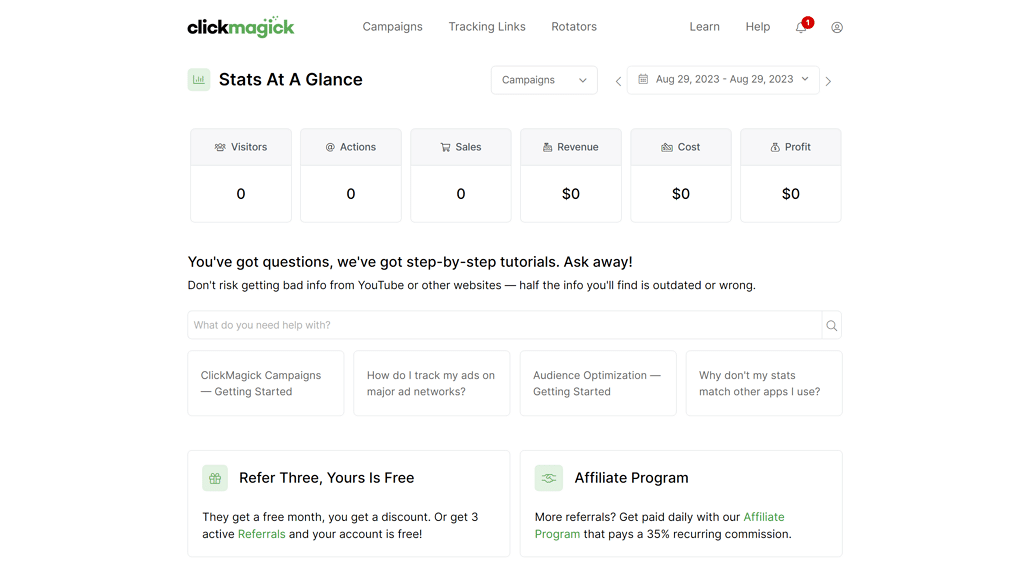Image resolution: width=1024 pixels, height=588 pixels.
Task: Click the handshake Affiliate Program icon
Action: [549, 478]
